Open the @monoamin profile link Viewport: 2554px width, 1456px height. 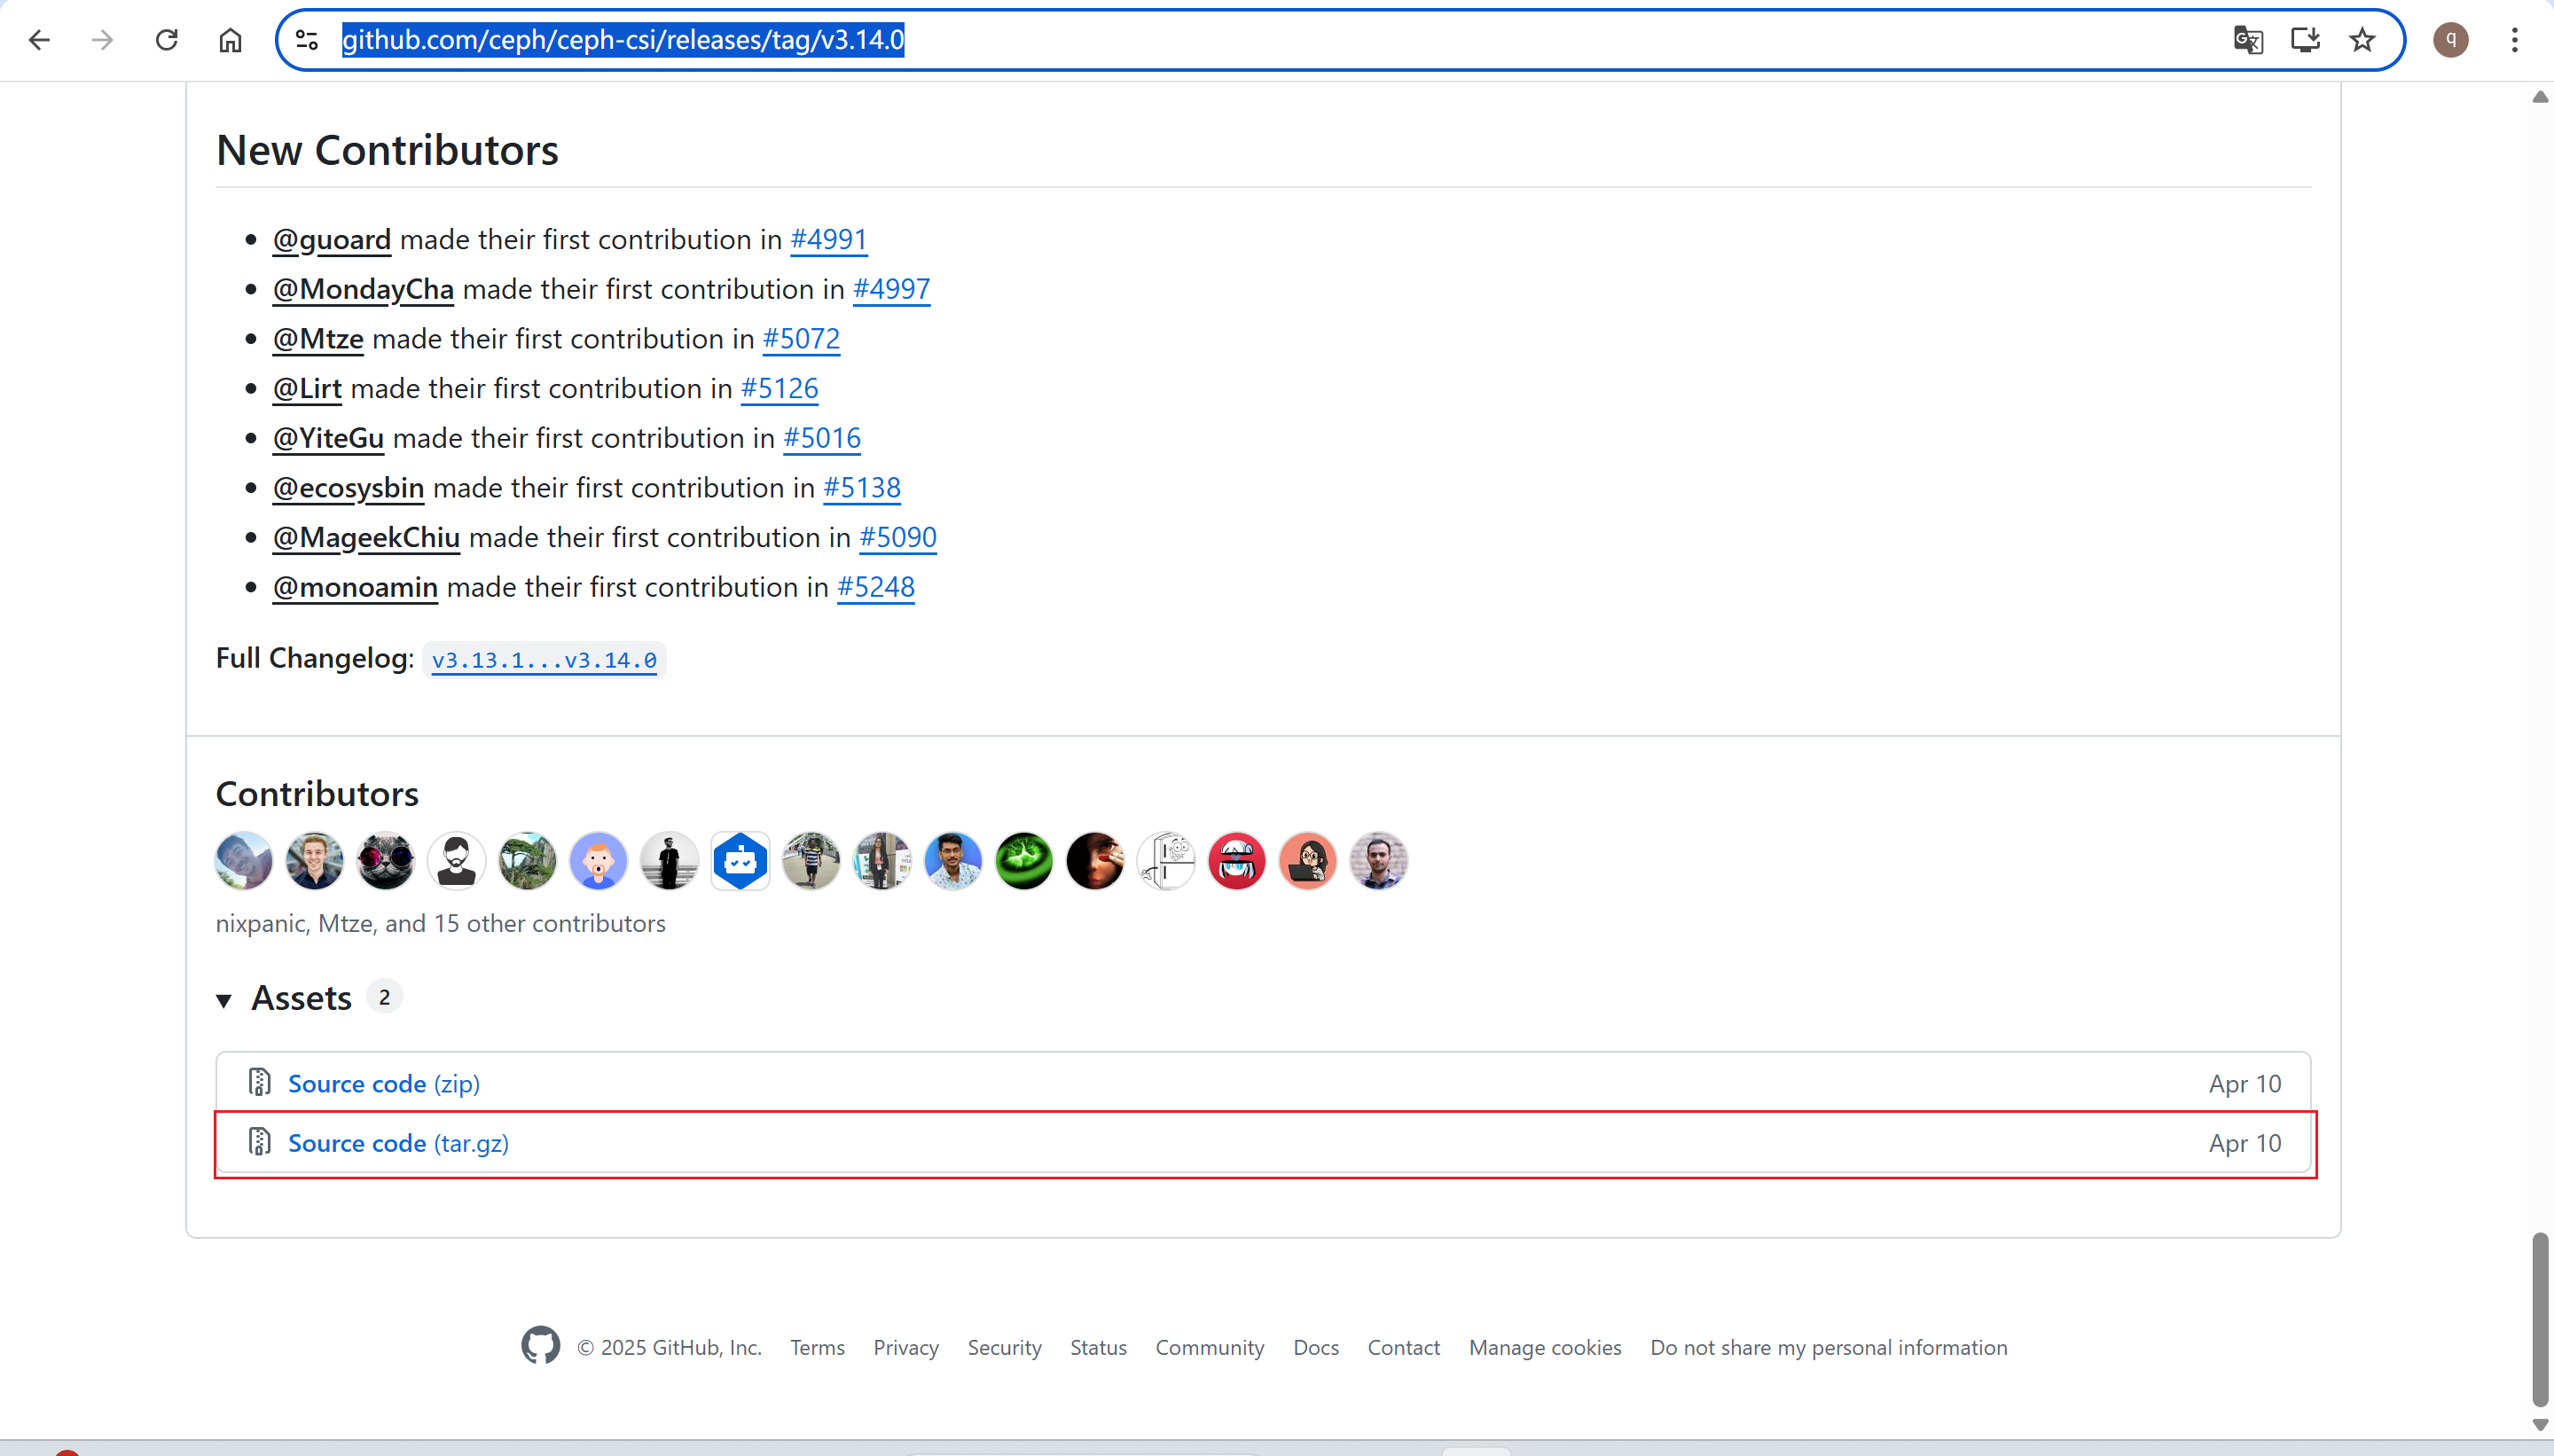[356, 587]
